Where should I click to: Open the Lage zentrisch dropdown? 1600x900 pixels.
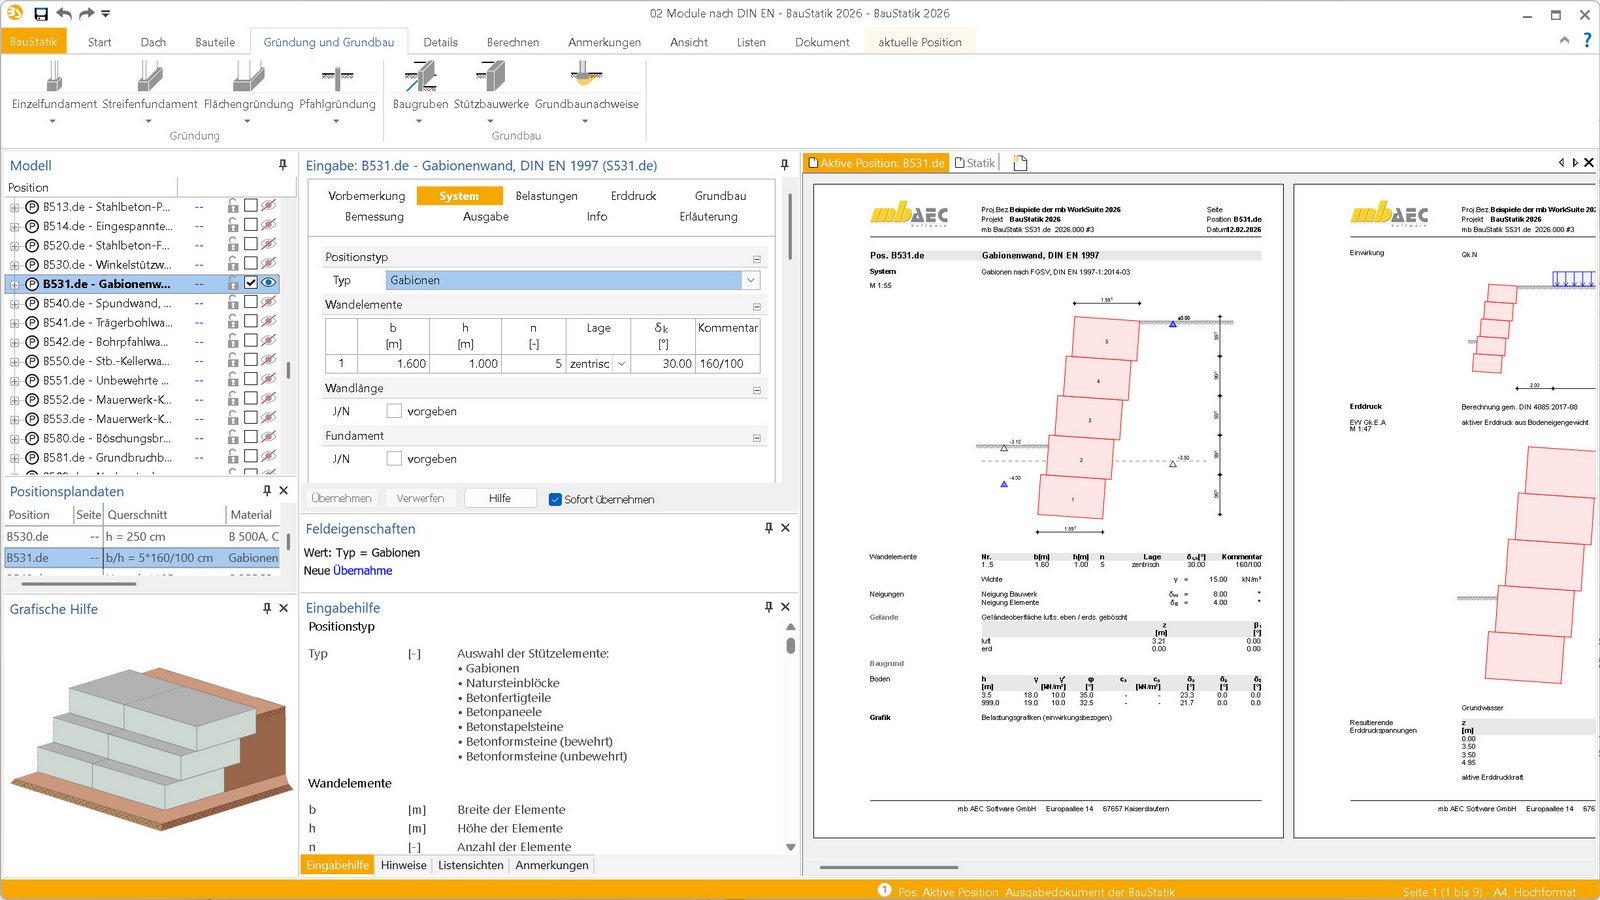point(621,364)
